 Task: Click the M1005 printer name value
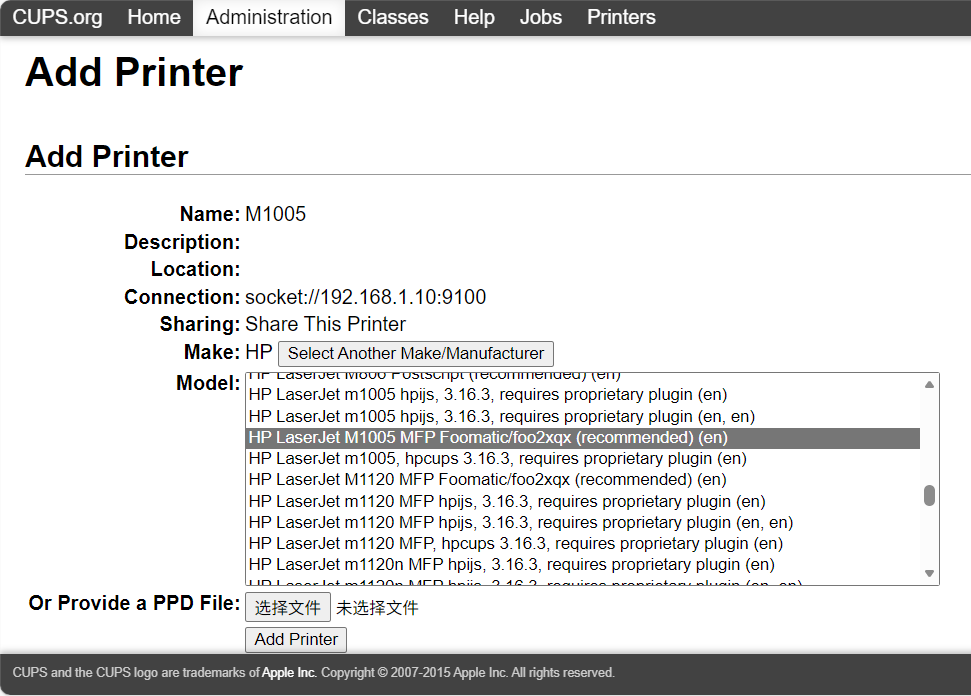click(x=276, y=214)
